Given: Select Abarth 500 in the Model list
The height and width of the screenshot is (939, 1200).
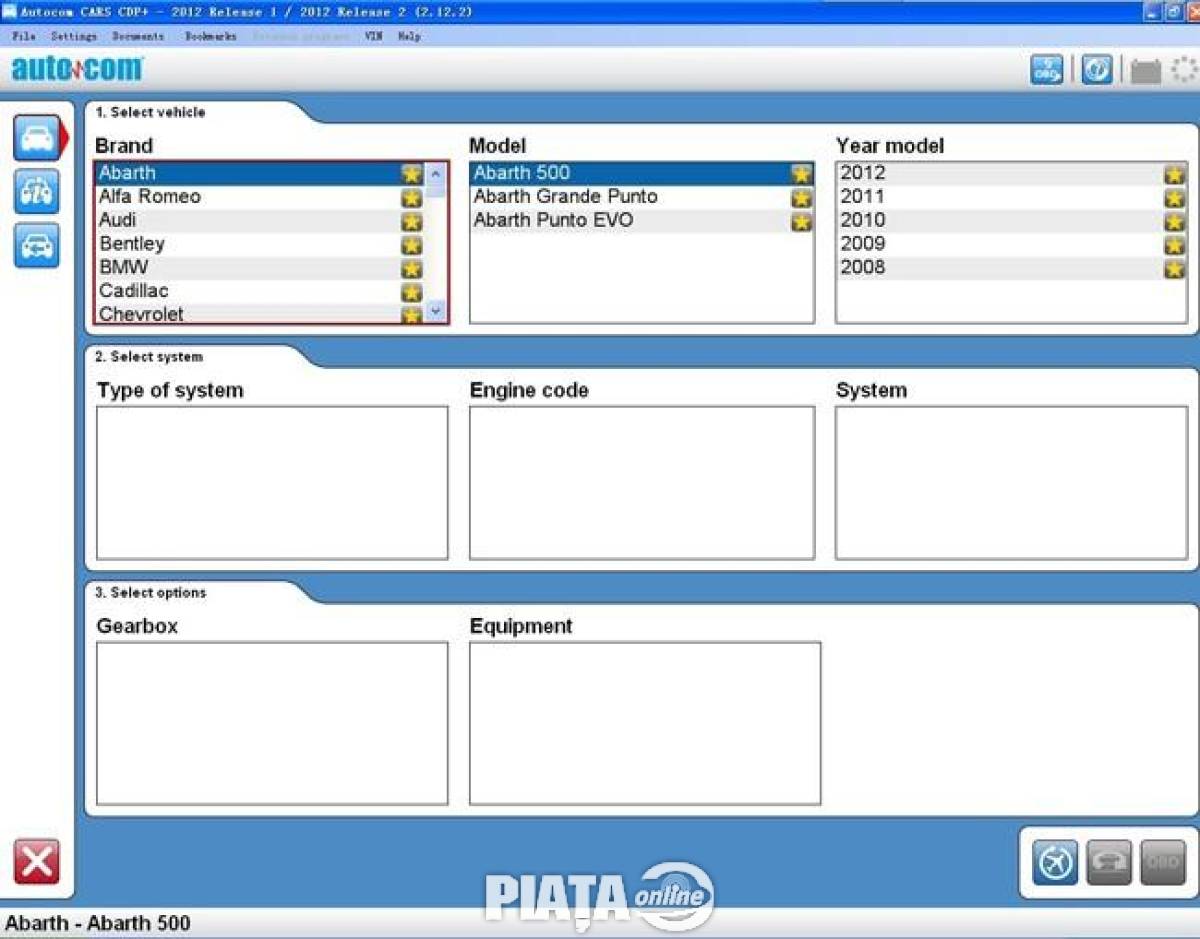Looking at the screenshot, I should click(x=642, y=173).
